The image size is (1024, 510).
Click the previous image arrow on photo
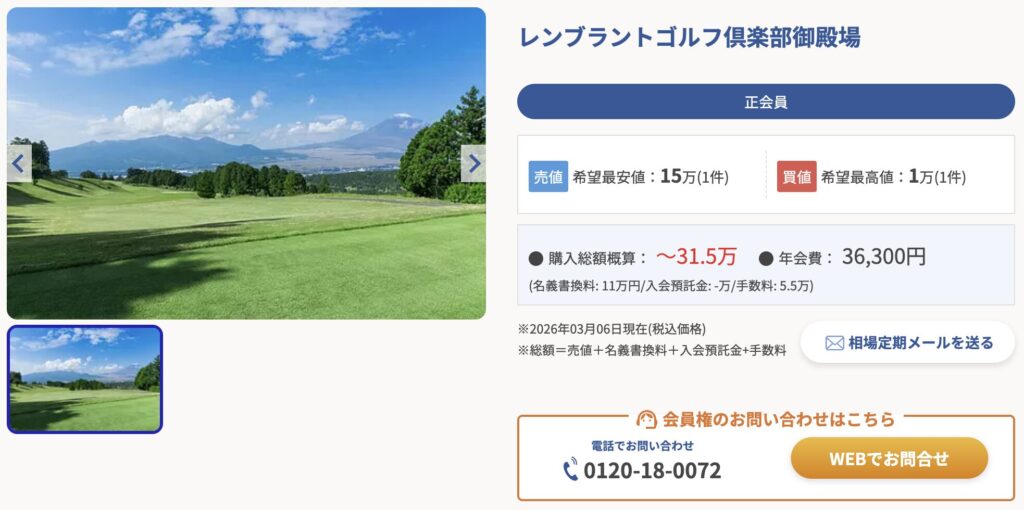pyautogui.click(x=18, y=163)
